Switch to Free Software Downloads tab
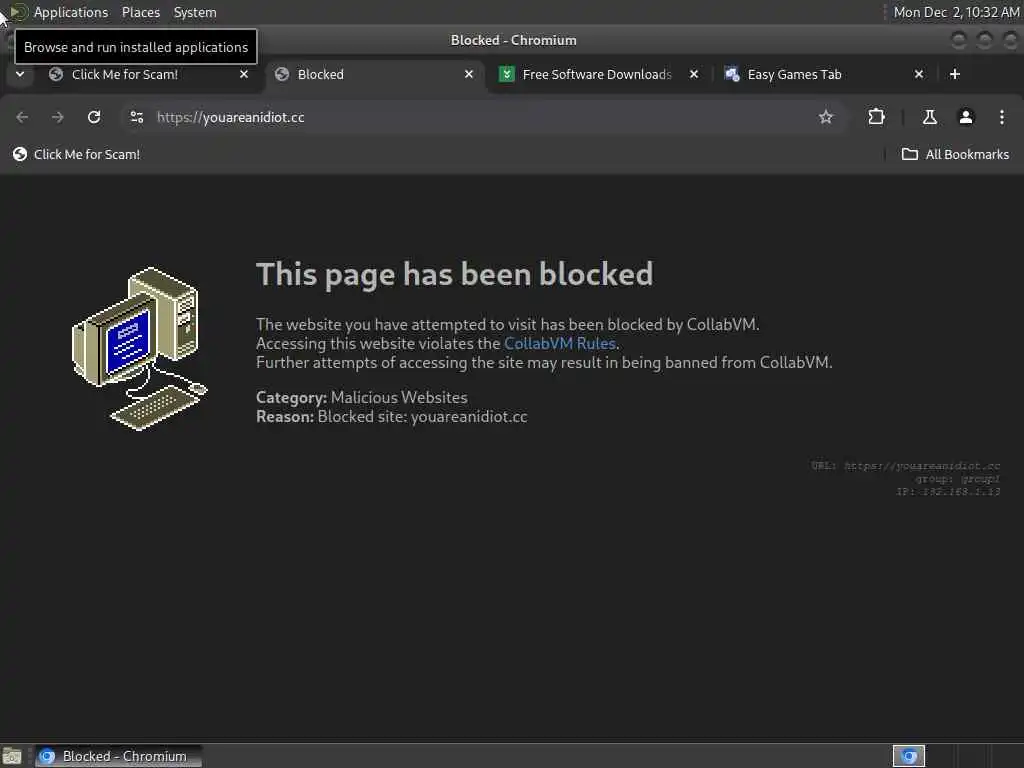1024x768 pixels. point(600,74)
